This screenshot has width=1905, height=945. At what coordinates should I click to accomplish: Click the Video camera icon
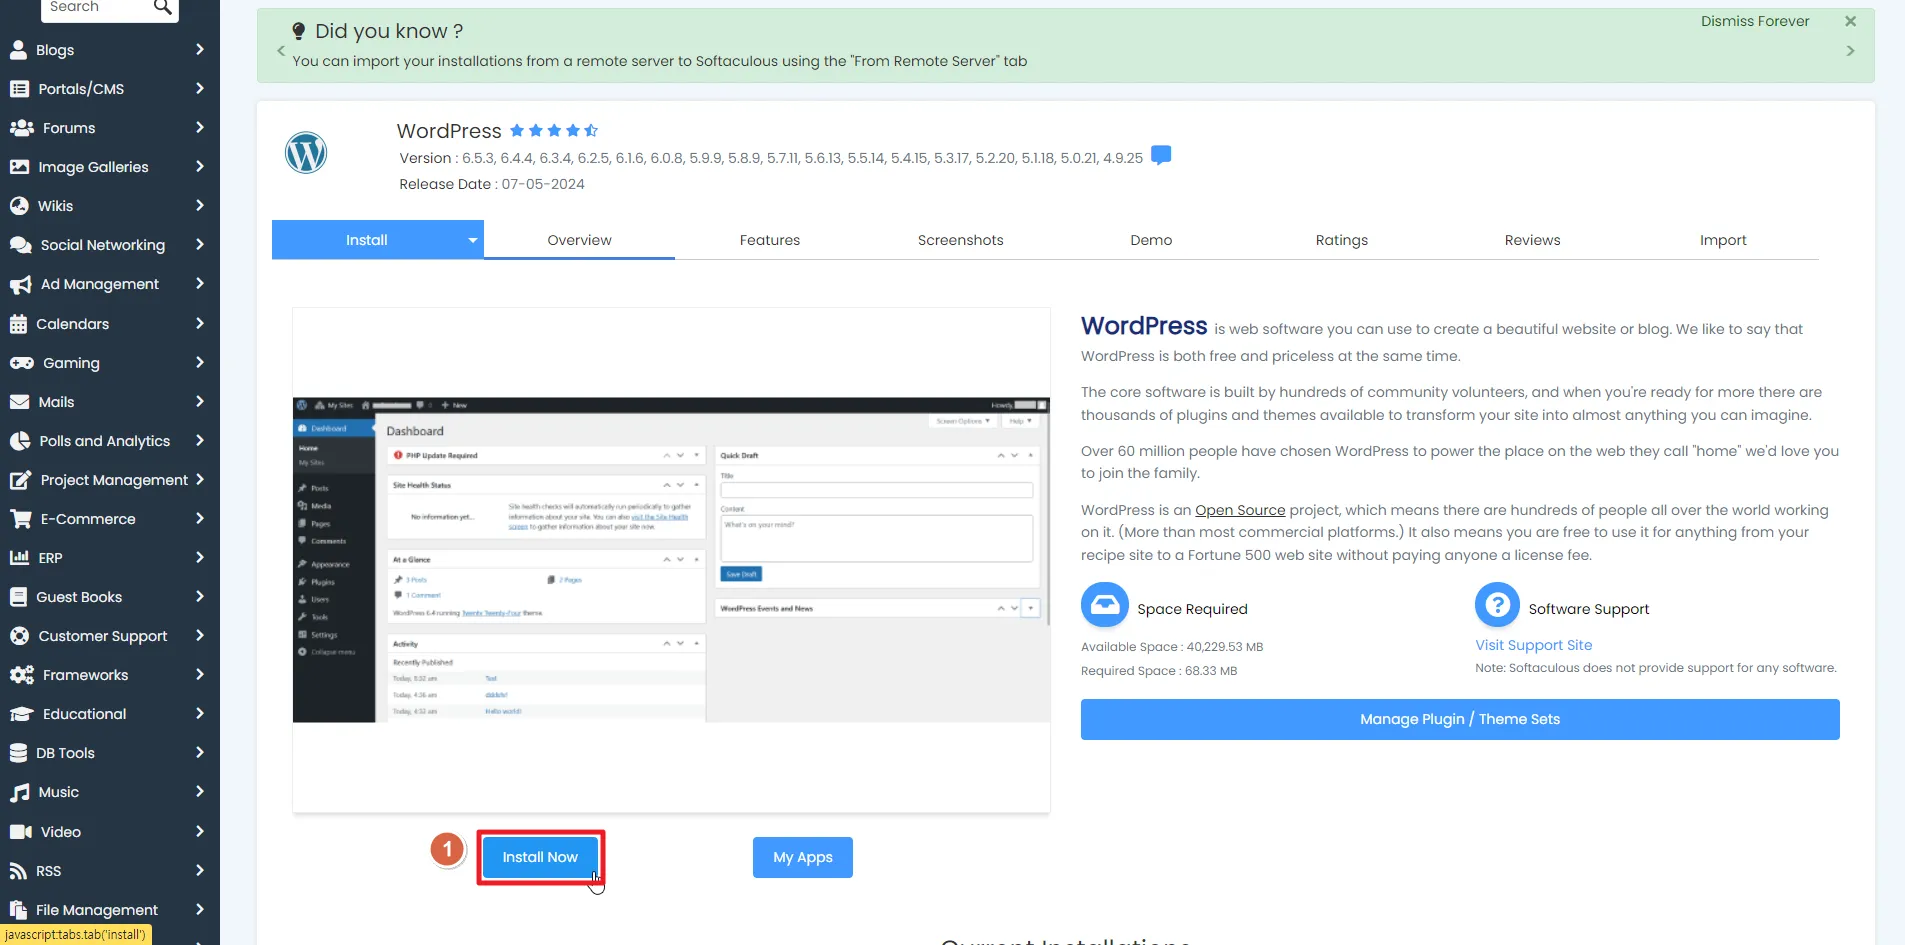20,832
